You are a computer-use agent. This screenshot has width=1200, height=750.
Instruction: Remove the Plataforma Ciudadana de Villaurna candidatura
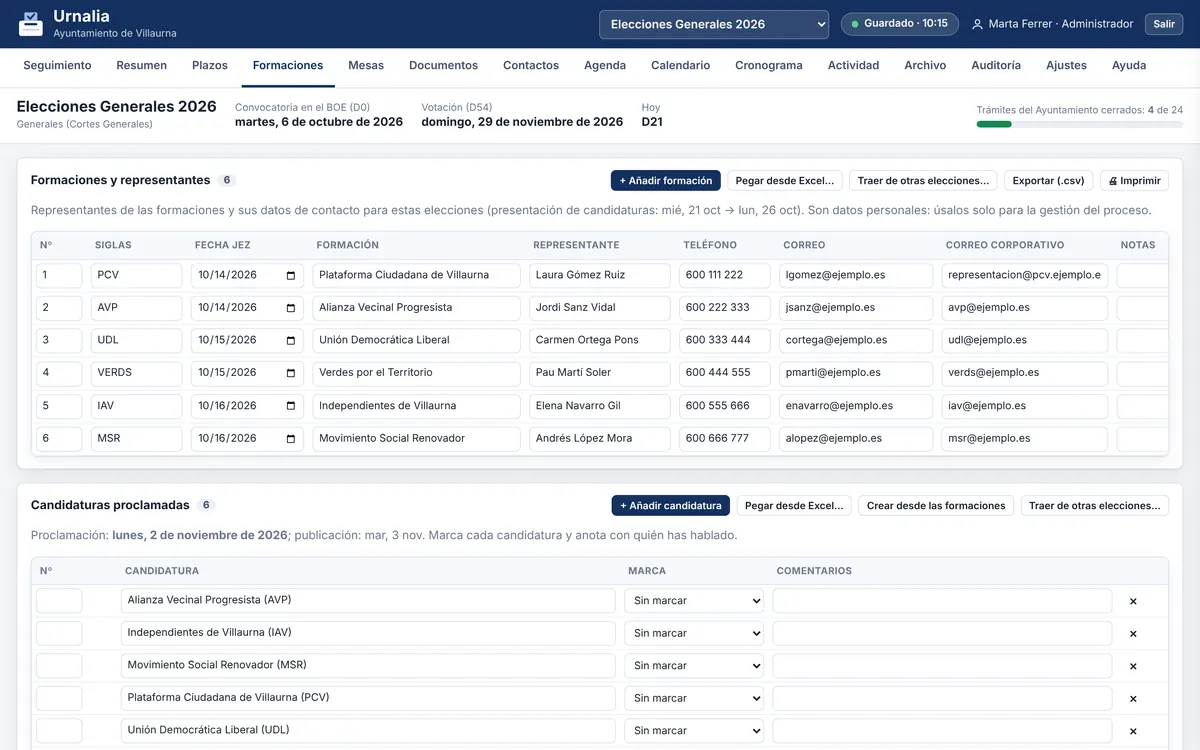[x=1133, y=698]
